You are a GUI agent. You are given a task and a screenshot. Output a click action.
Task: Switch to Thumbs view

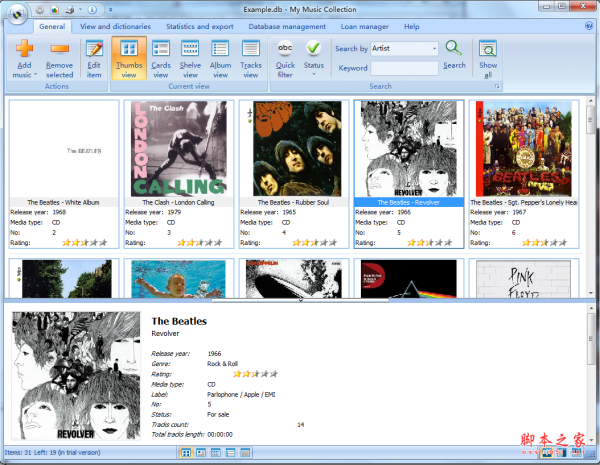[129, 58]
